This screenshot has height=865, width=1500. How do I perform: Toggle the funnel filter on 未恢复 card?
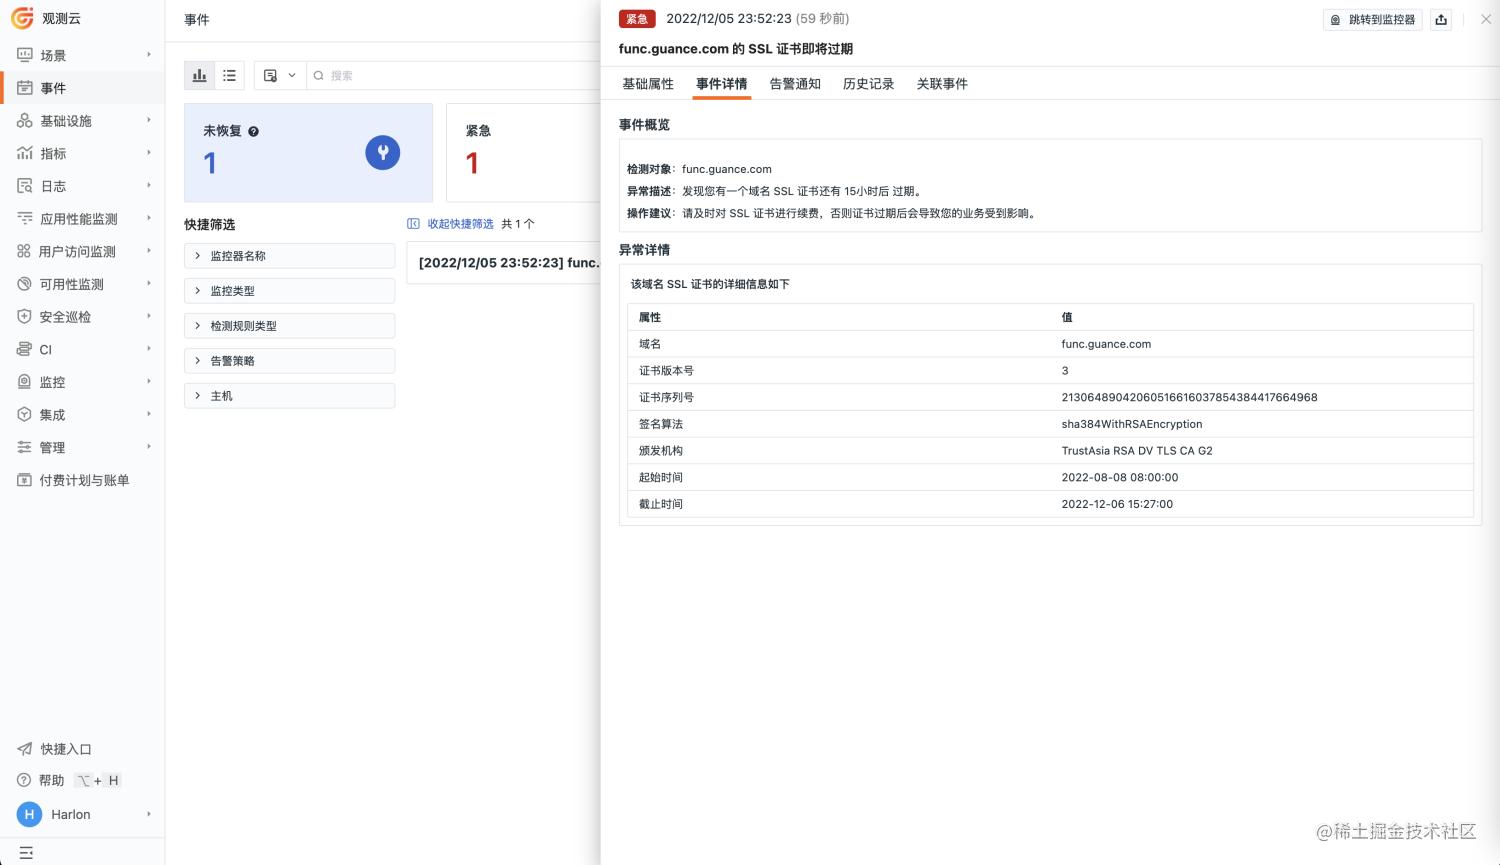point(382,152)
